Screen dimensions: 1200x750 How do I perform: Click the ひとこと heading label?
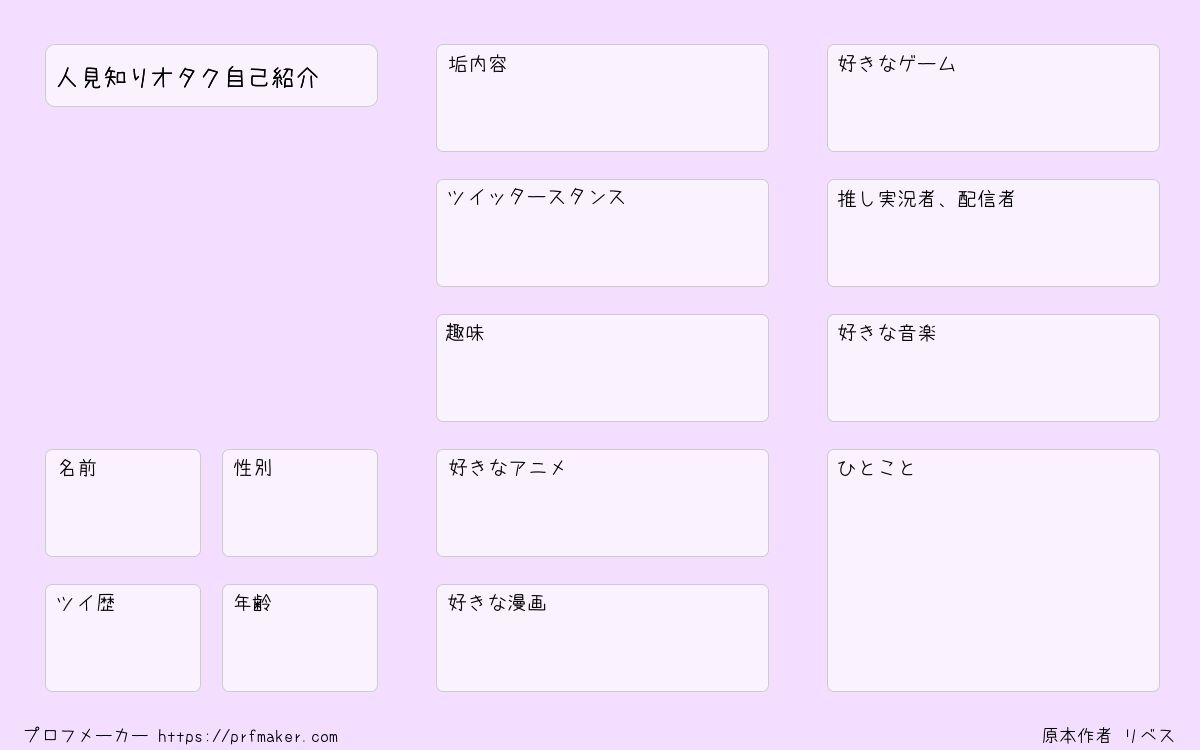click(877, 468)
